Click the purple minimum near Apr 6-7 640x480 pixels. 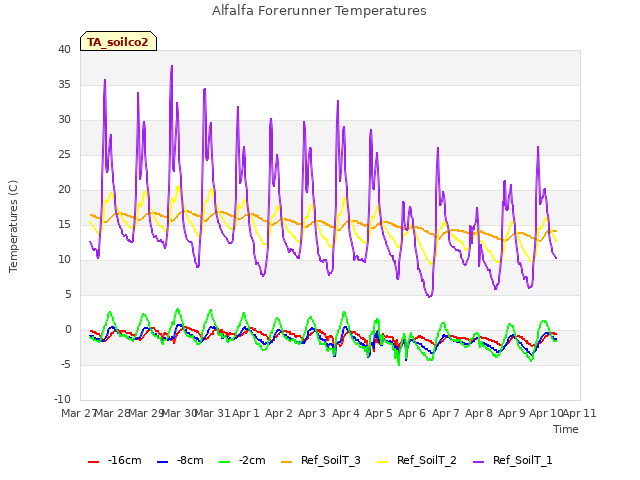click(429, 296)
